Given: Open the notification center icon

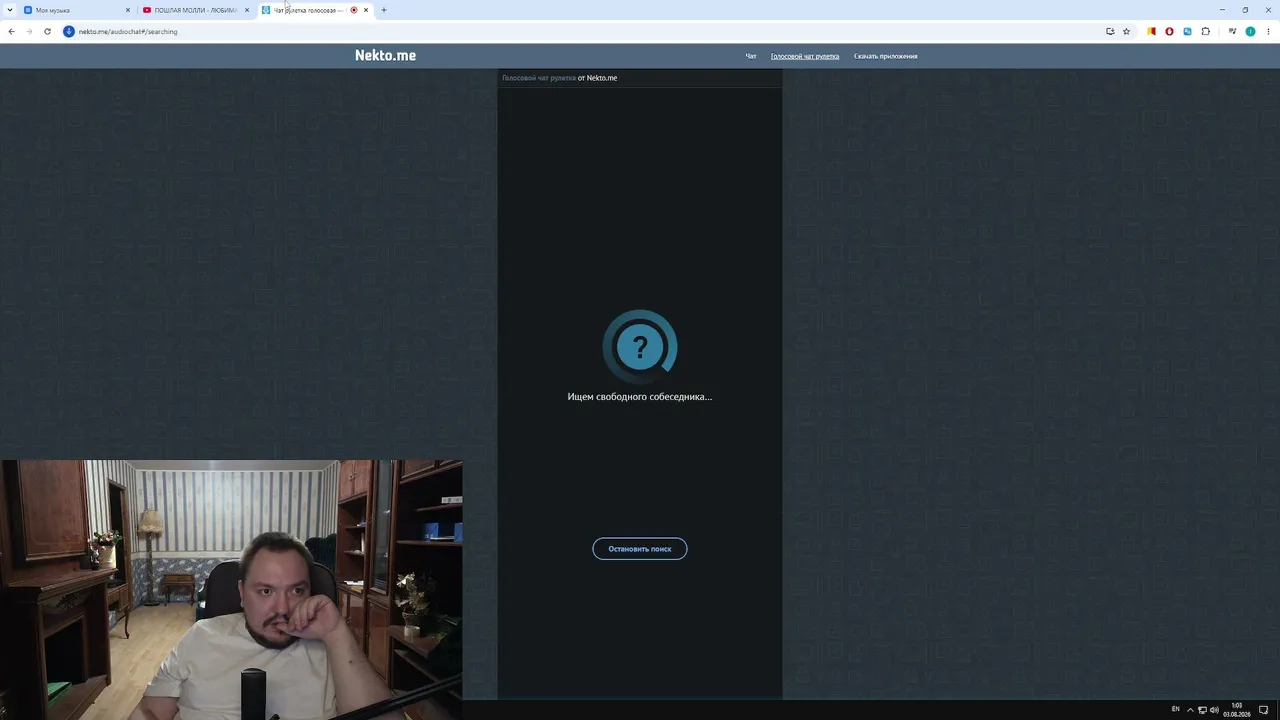Looking at the screenshot, I should [1264, 710].
